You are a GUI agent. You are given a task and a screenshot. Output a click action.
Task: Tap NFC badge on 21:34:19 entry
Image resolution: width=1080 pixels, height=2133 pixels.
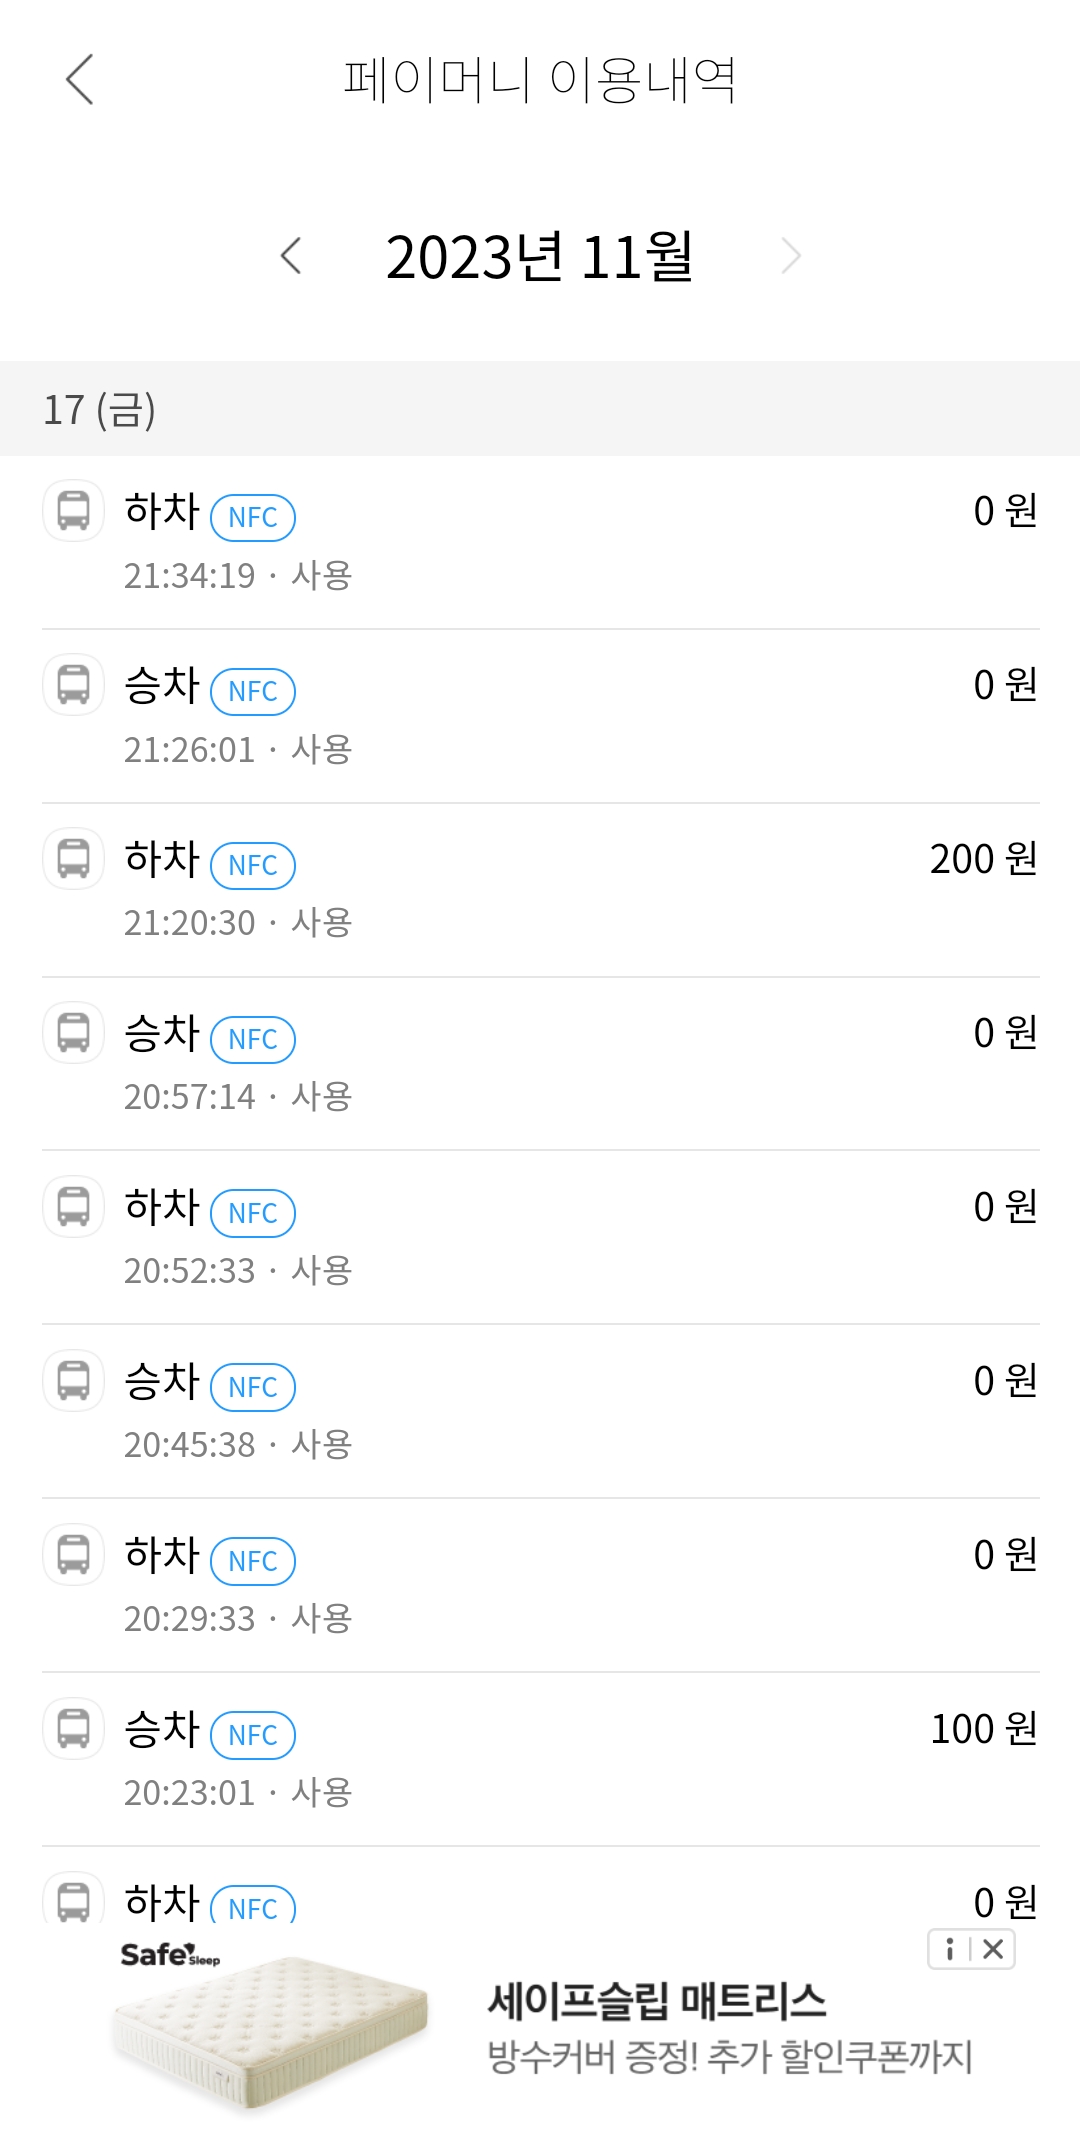(253, 517)
